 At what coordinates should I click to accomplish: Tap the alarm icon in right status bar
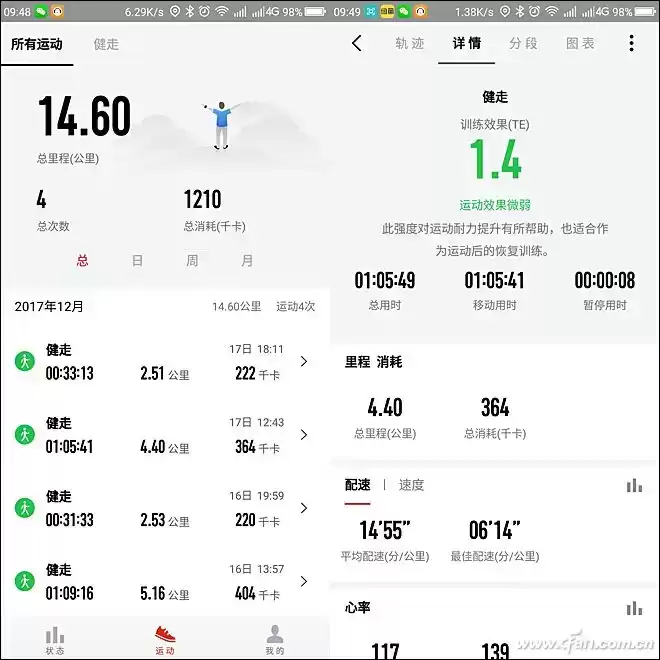pyautogui.click(x=534, y=11)
